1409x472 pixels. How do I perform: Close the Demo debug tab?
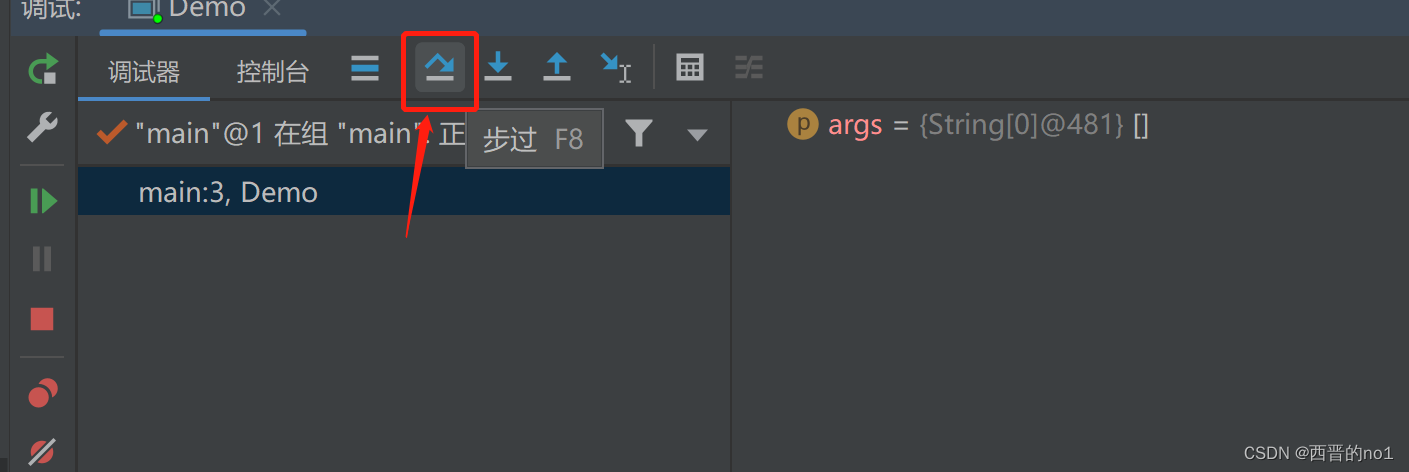(x=271, y=9)
